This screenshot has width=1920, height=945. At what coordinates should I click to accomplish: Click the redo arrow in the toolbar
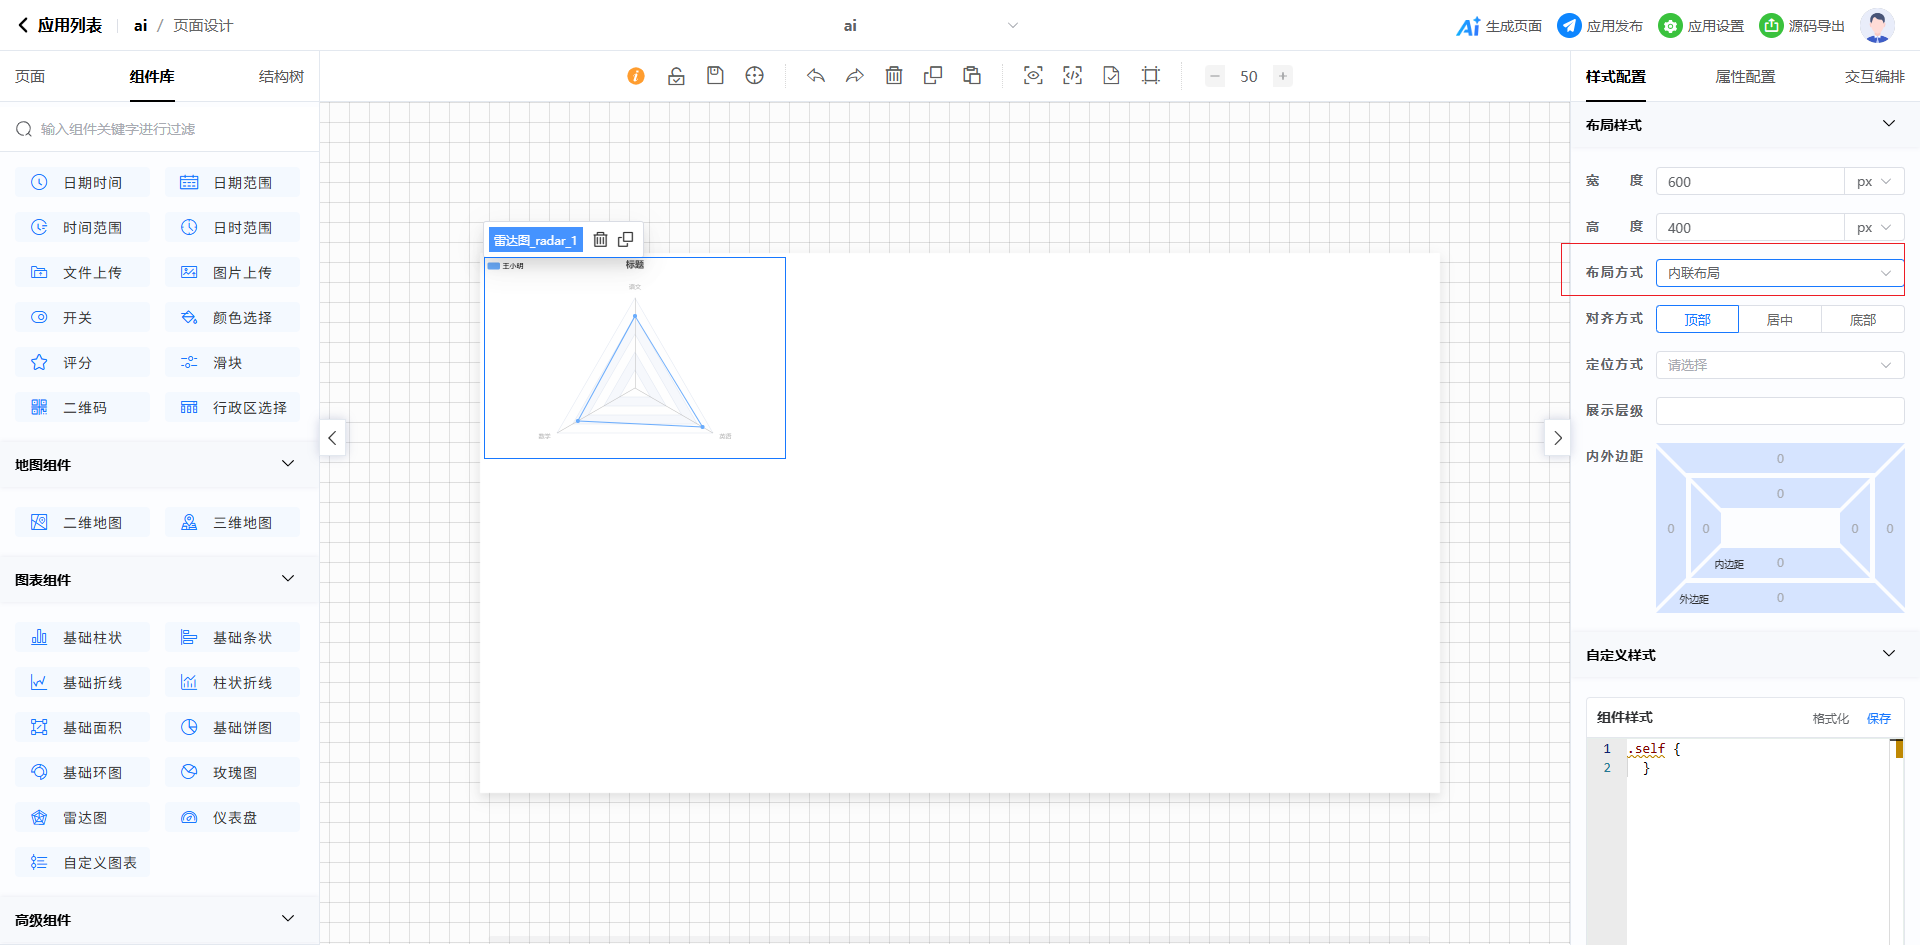click(855, 76)
